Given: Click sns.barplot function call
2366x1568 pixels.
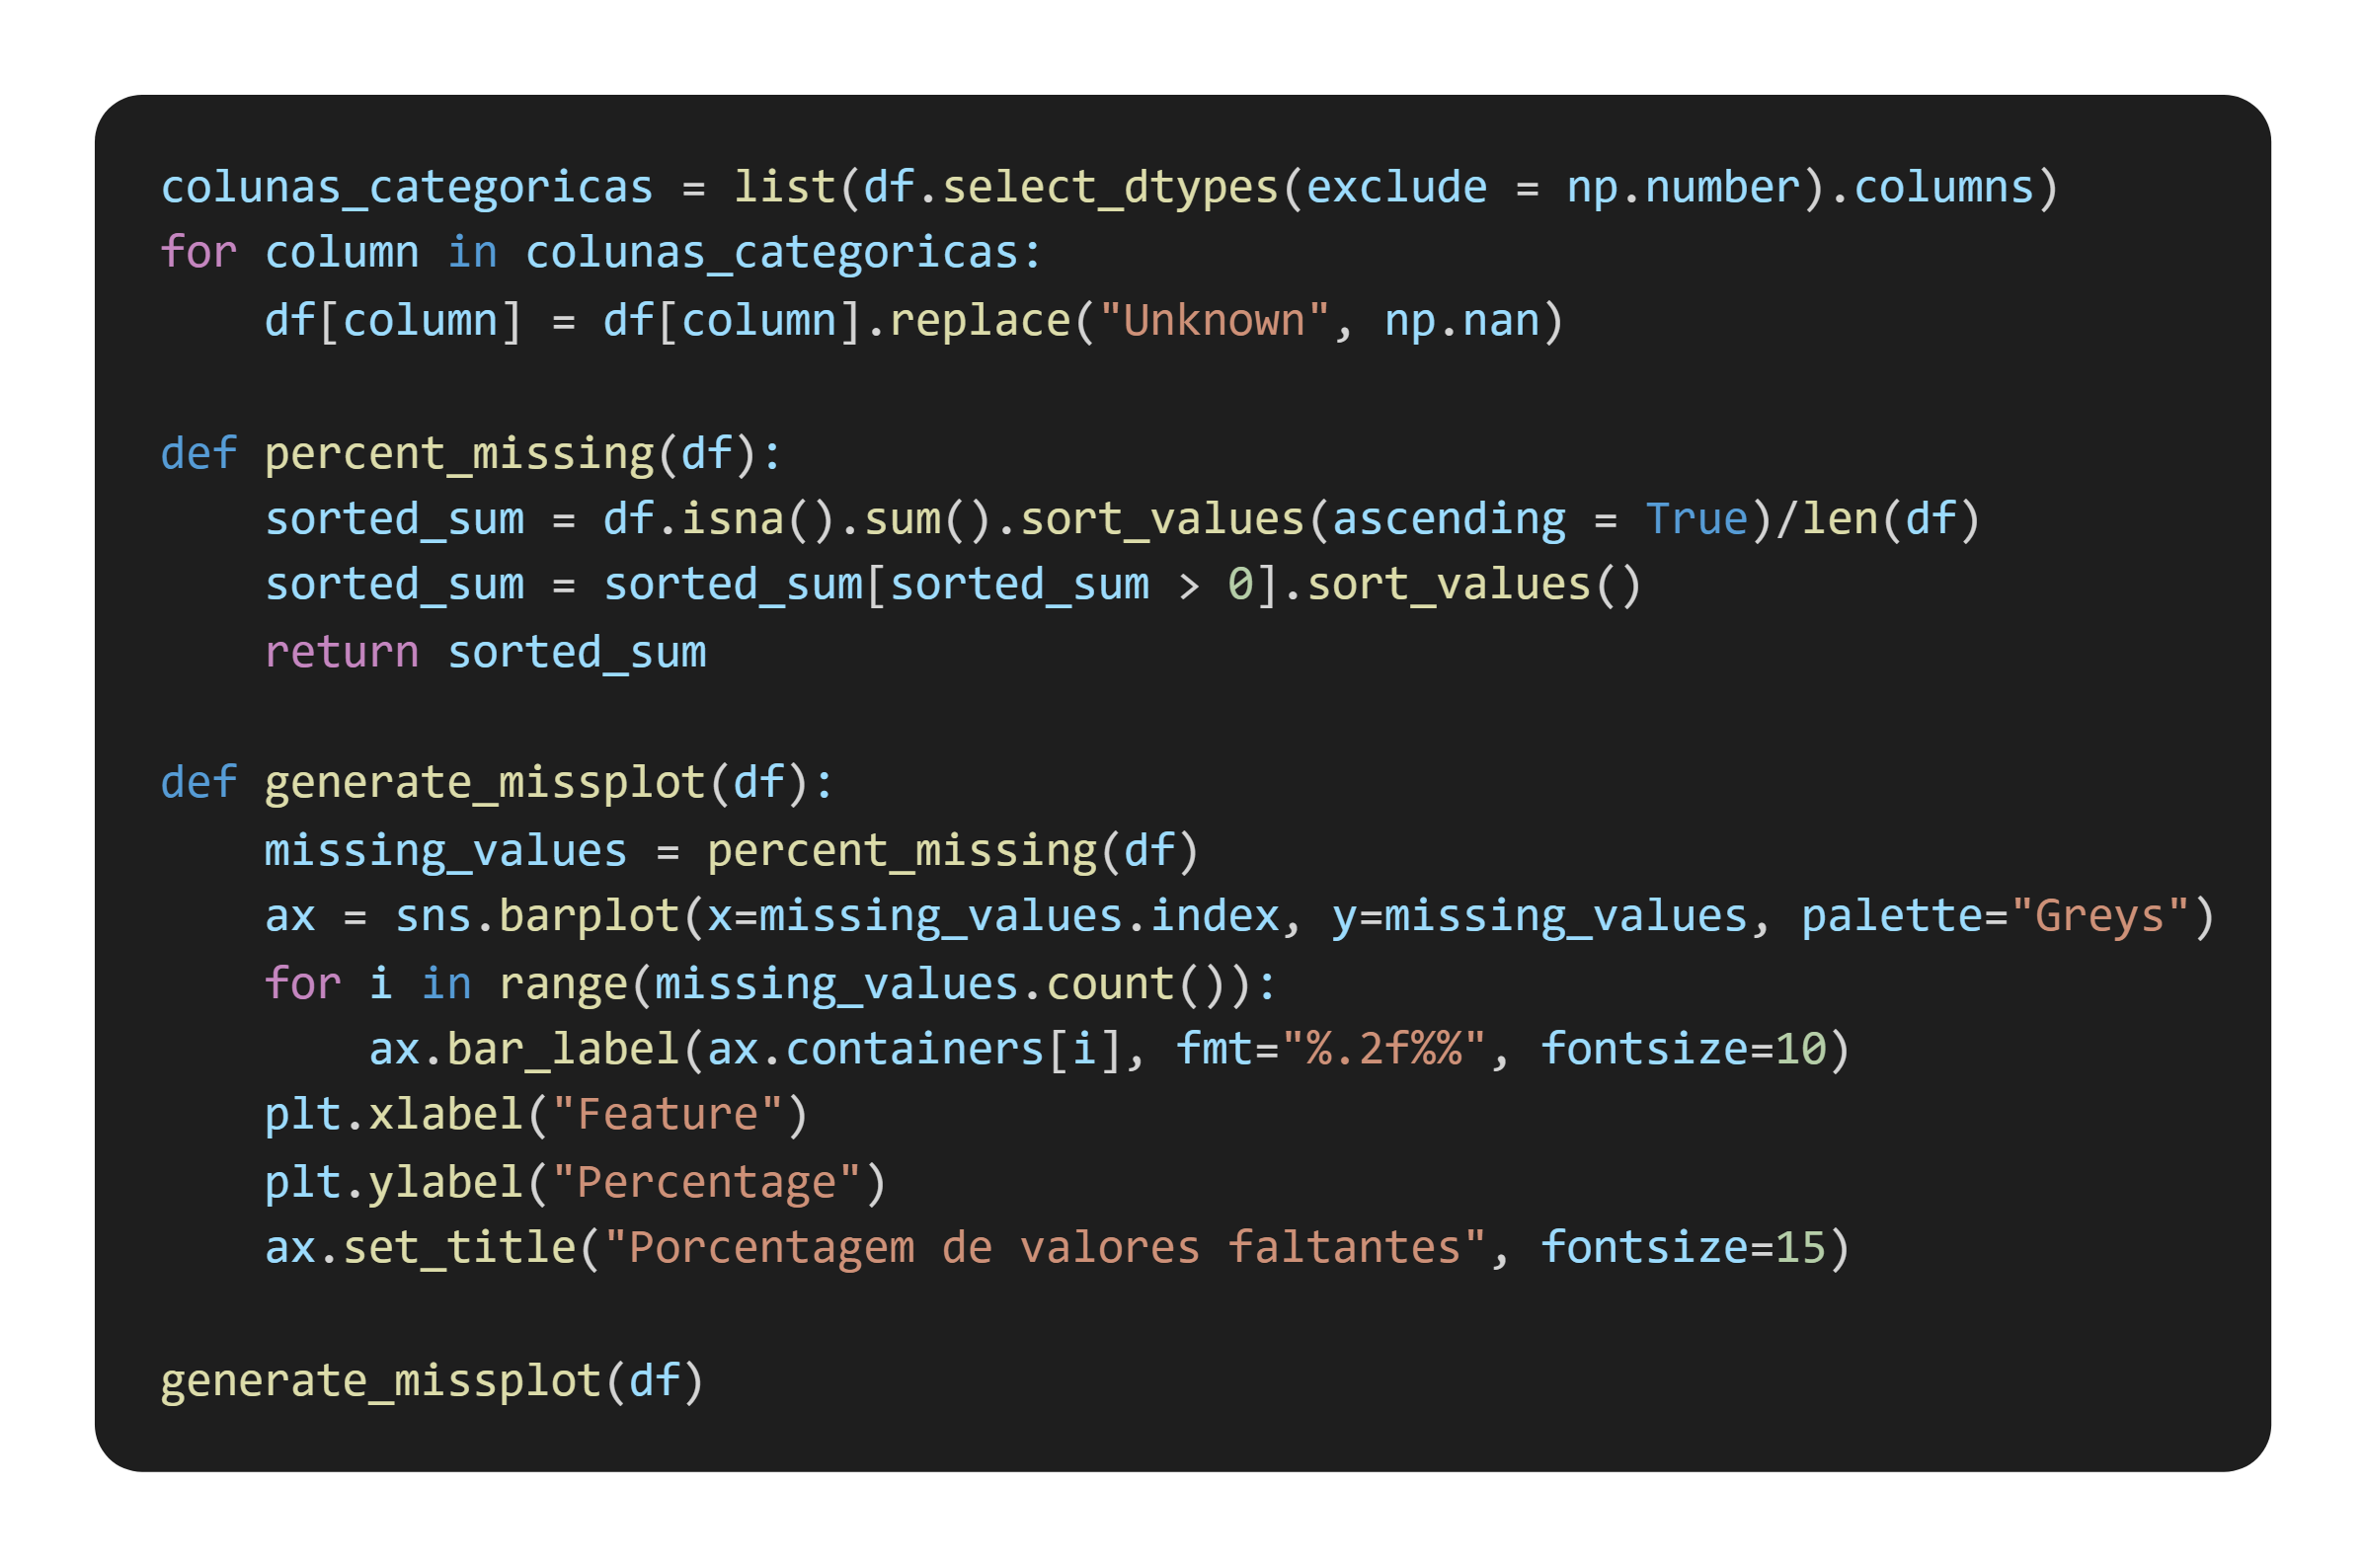Looking at the screenshot, I should 537,916.
